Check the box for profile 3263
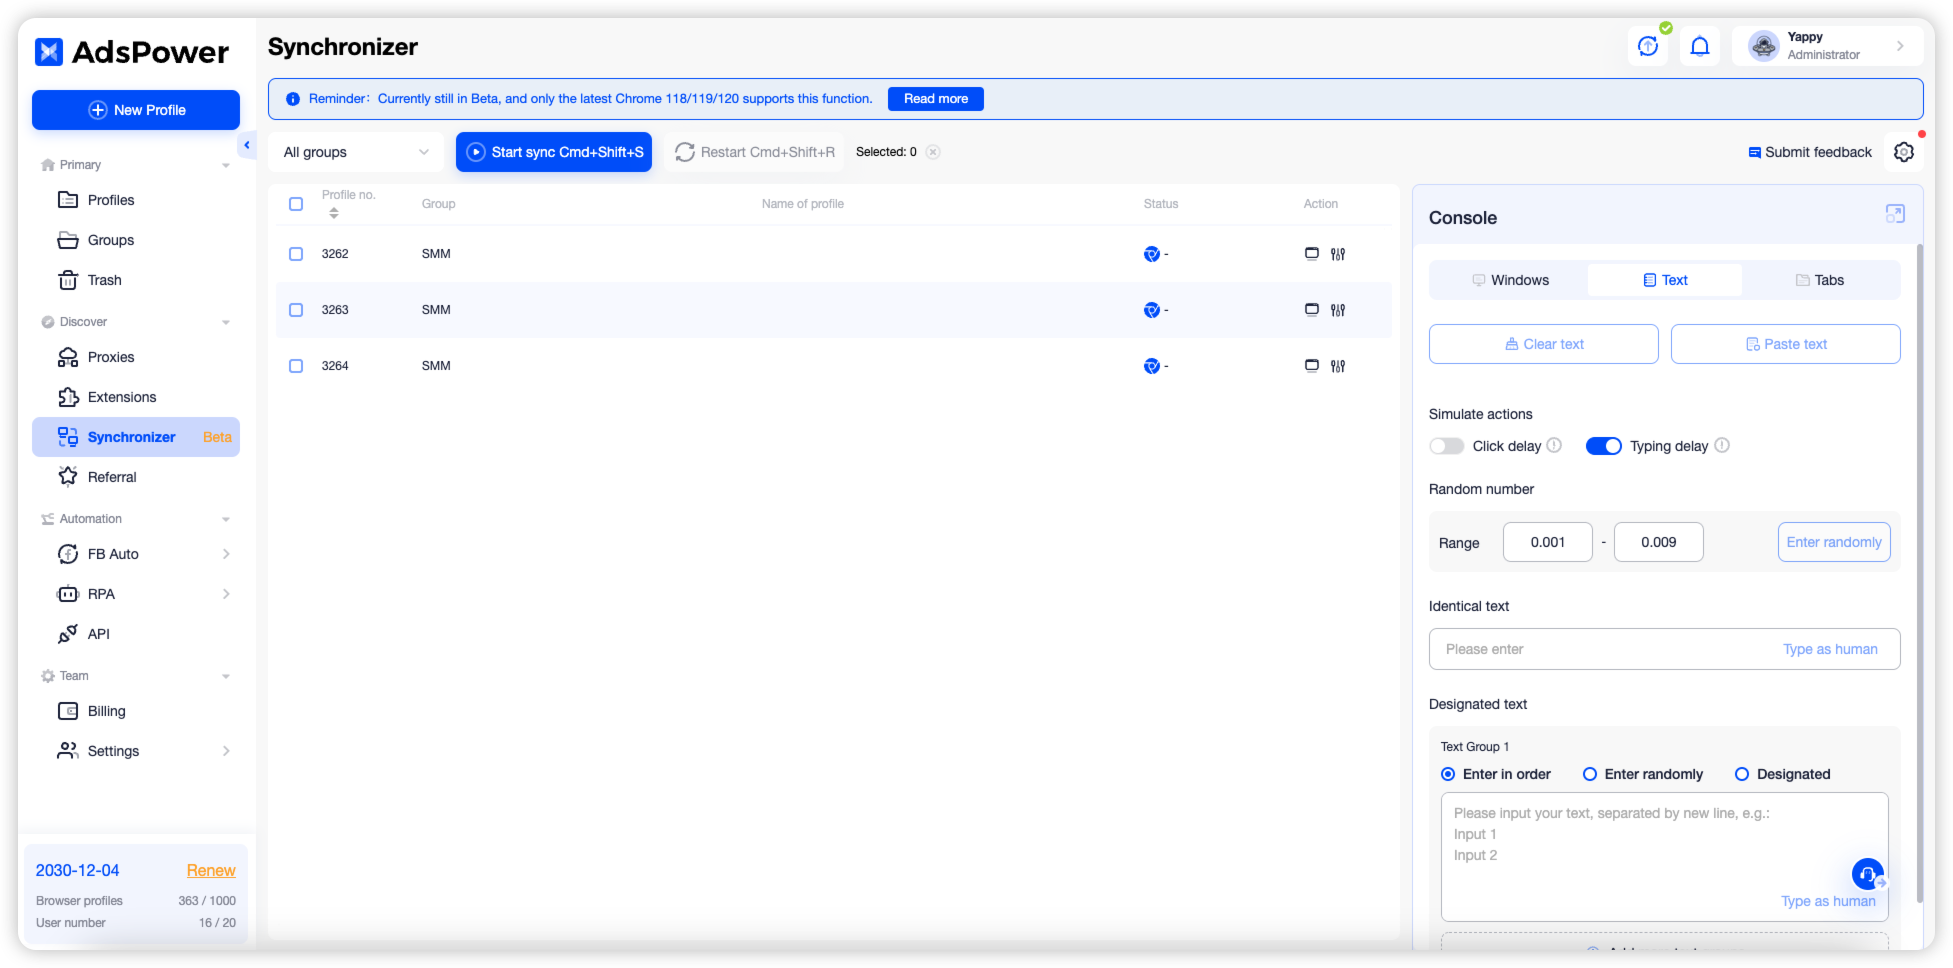 click(296, 310)
